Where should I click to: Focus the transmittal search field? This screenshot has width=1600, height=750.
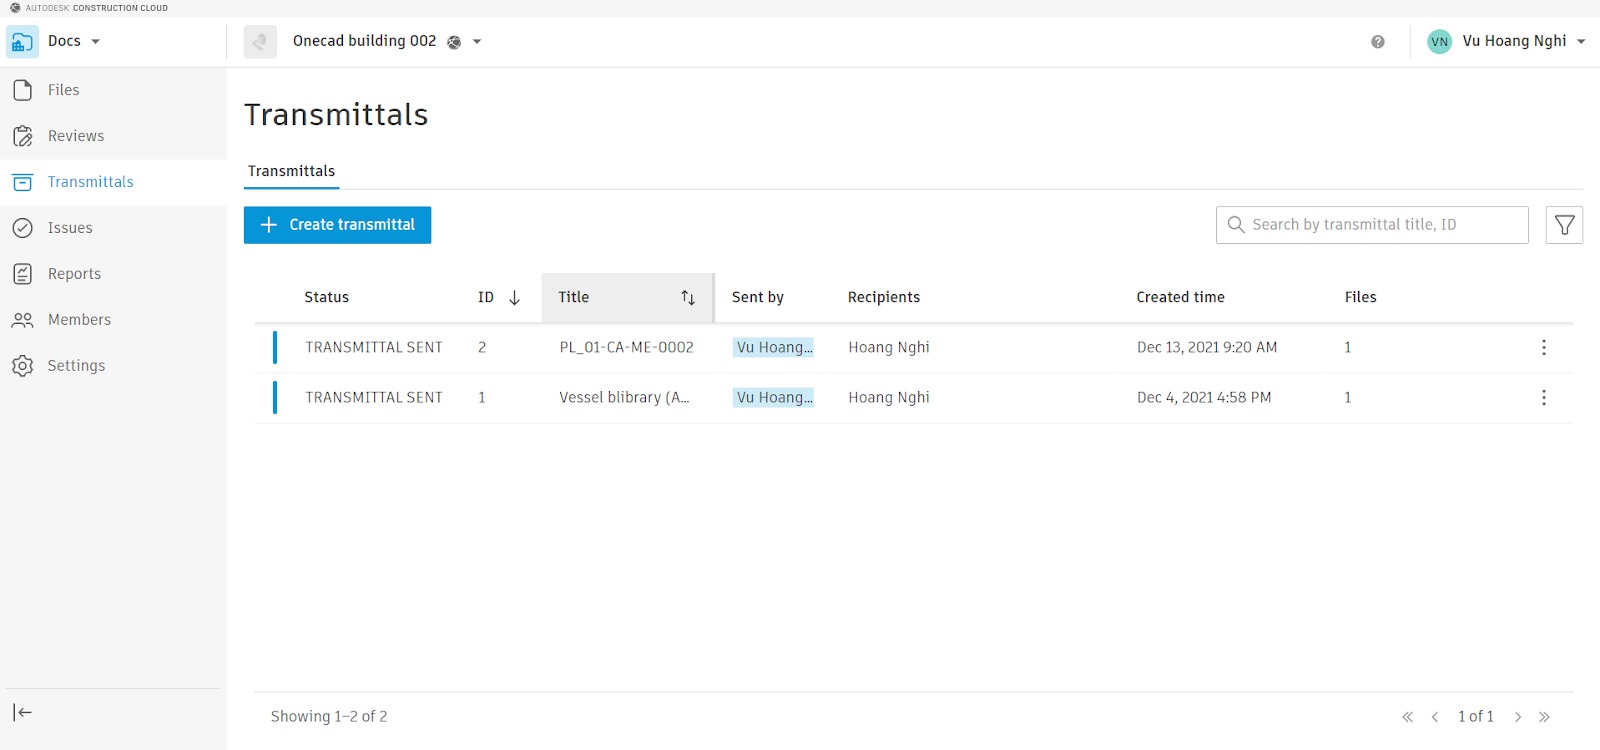tap(1372, 225)
